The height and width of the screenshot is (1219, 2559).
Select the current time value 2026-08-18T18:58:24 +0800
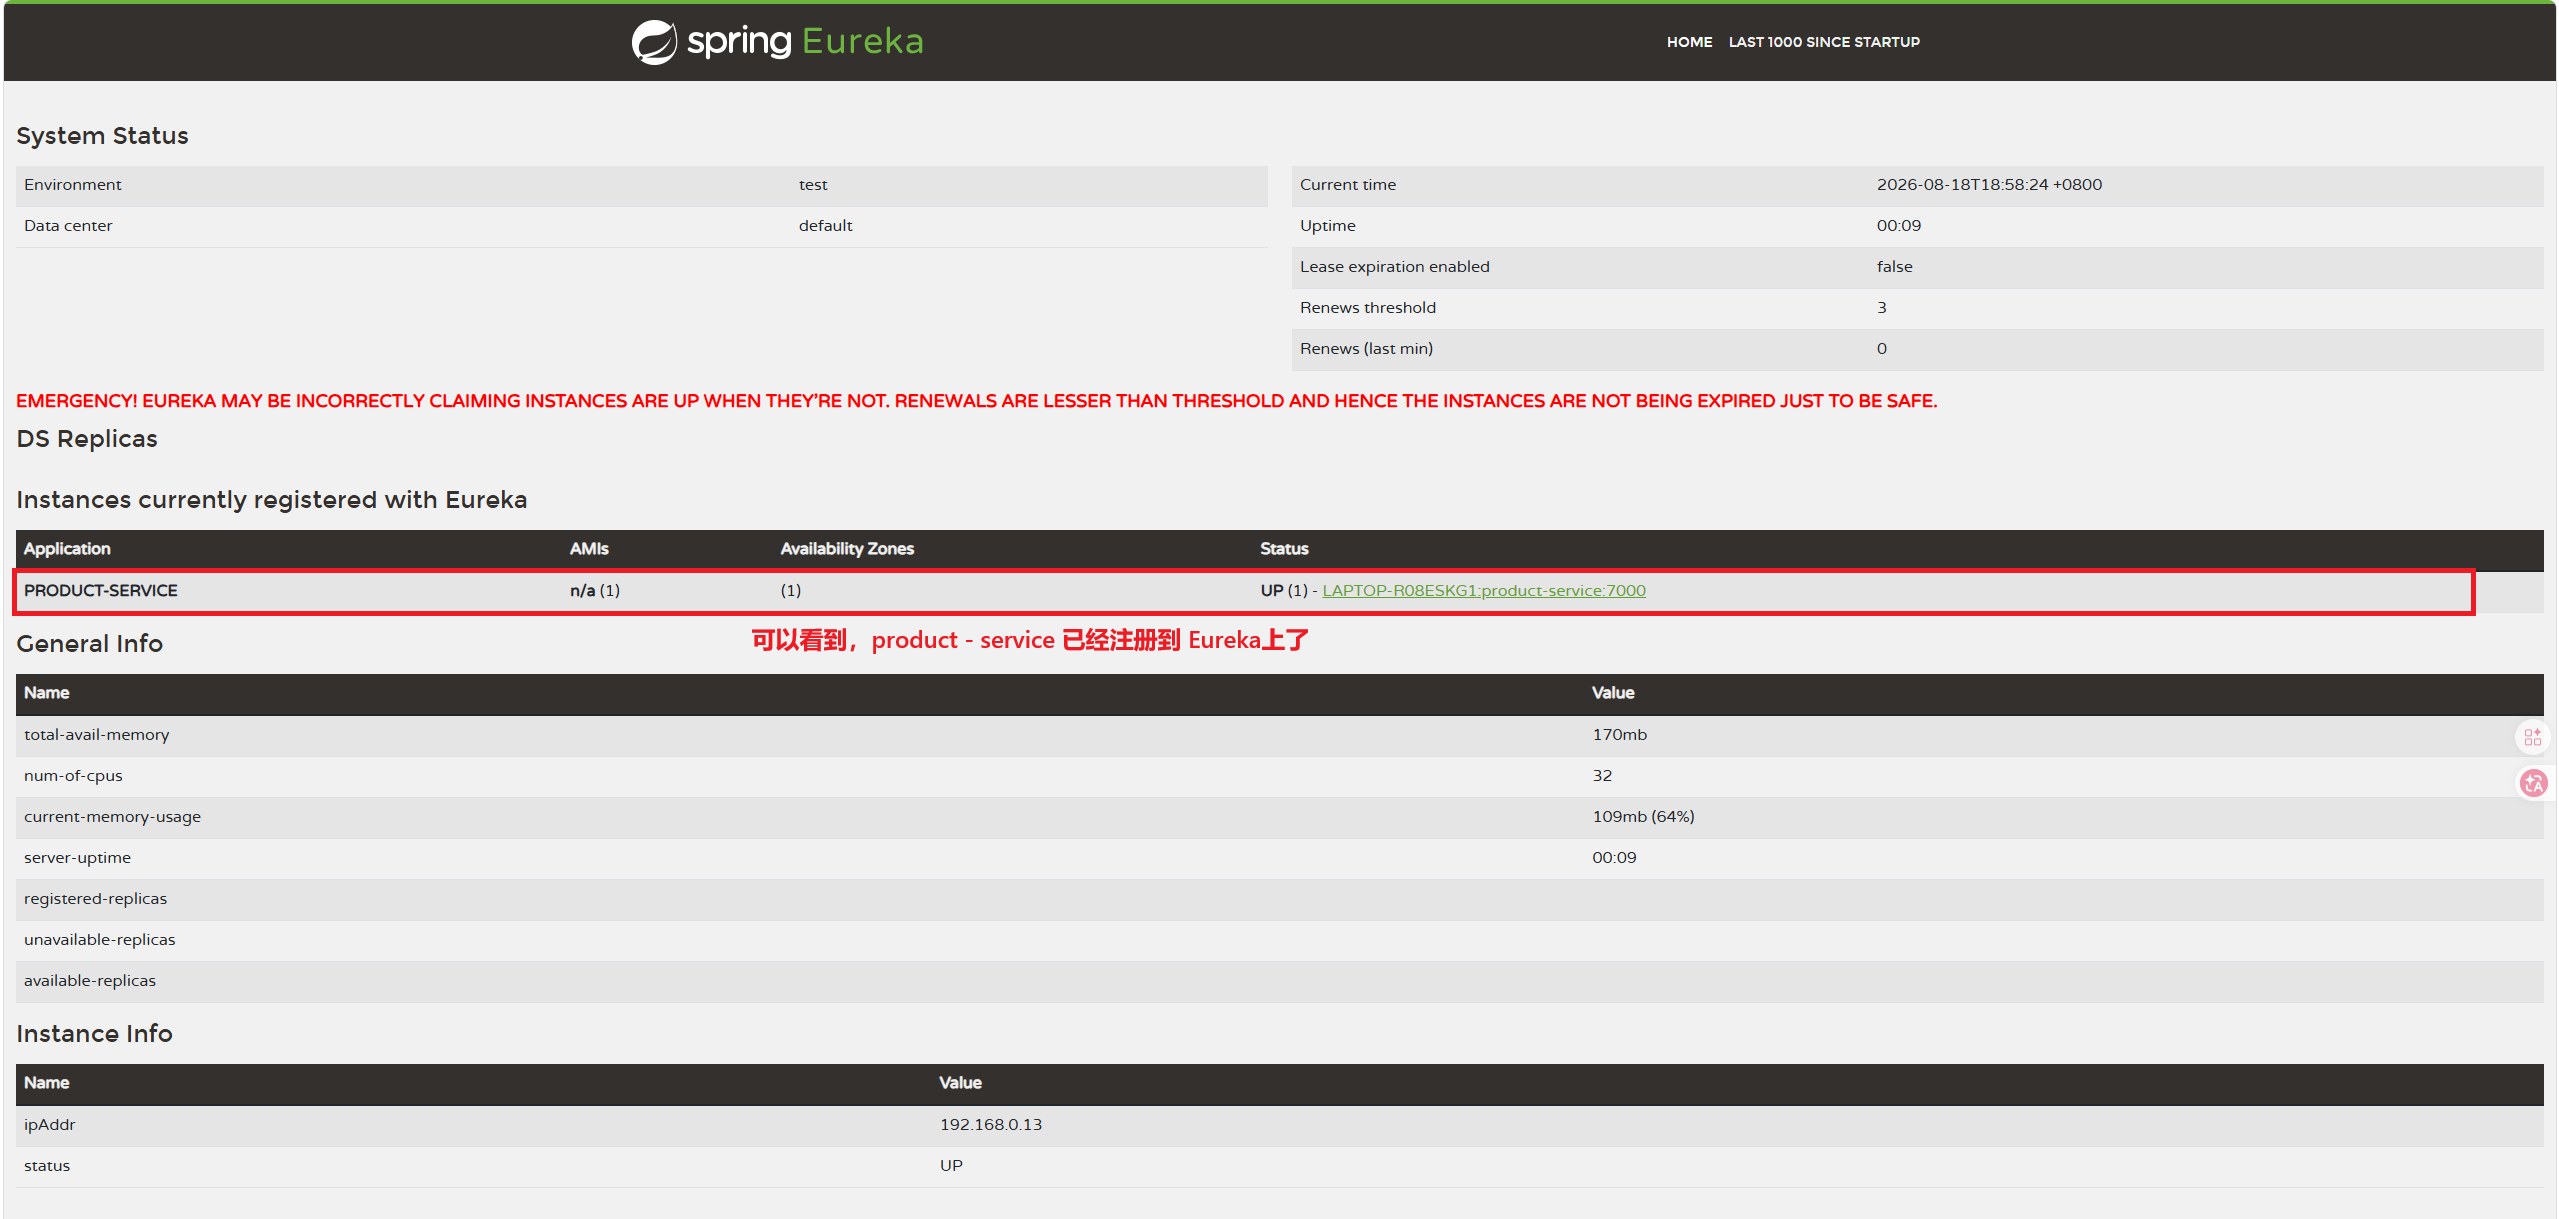pyautogui.click(x=1989, y=185)
